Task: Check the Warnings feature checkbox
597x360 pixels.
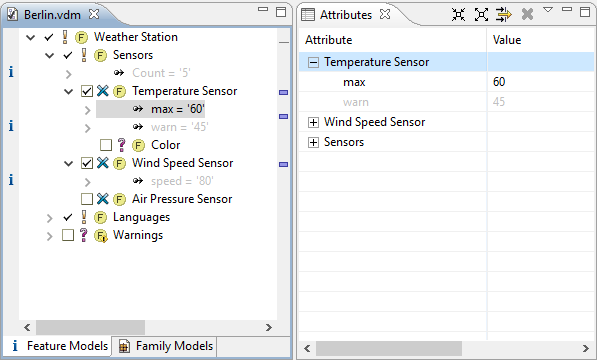Action: [x=68, y=235]
